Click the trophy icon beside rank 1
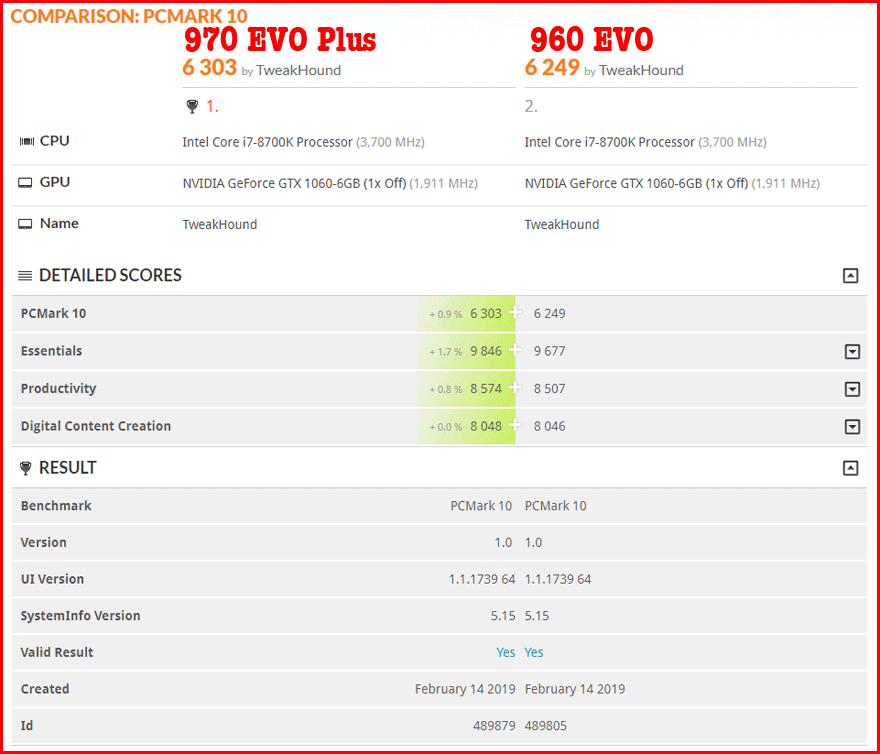 tap(192, 106)
